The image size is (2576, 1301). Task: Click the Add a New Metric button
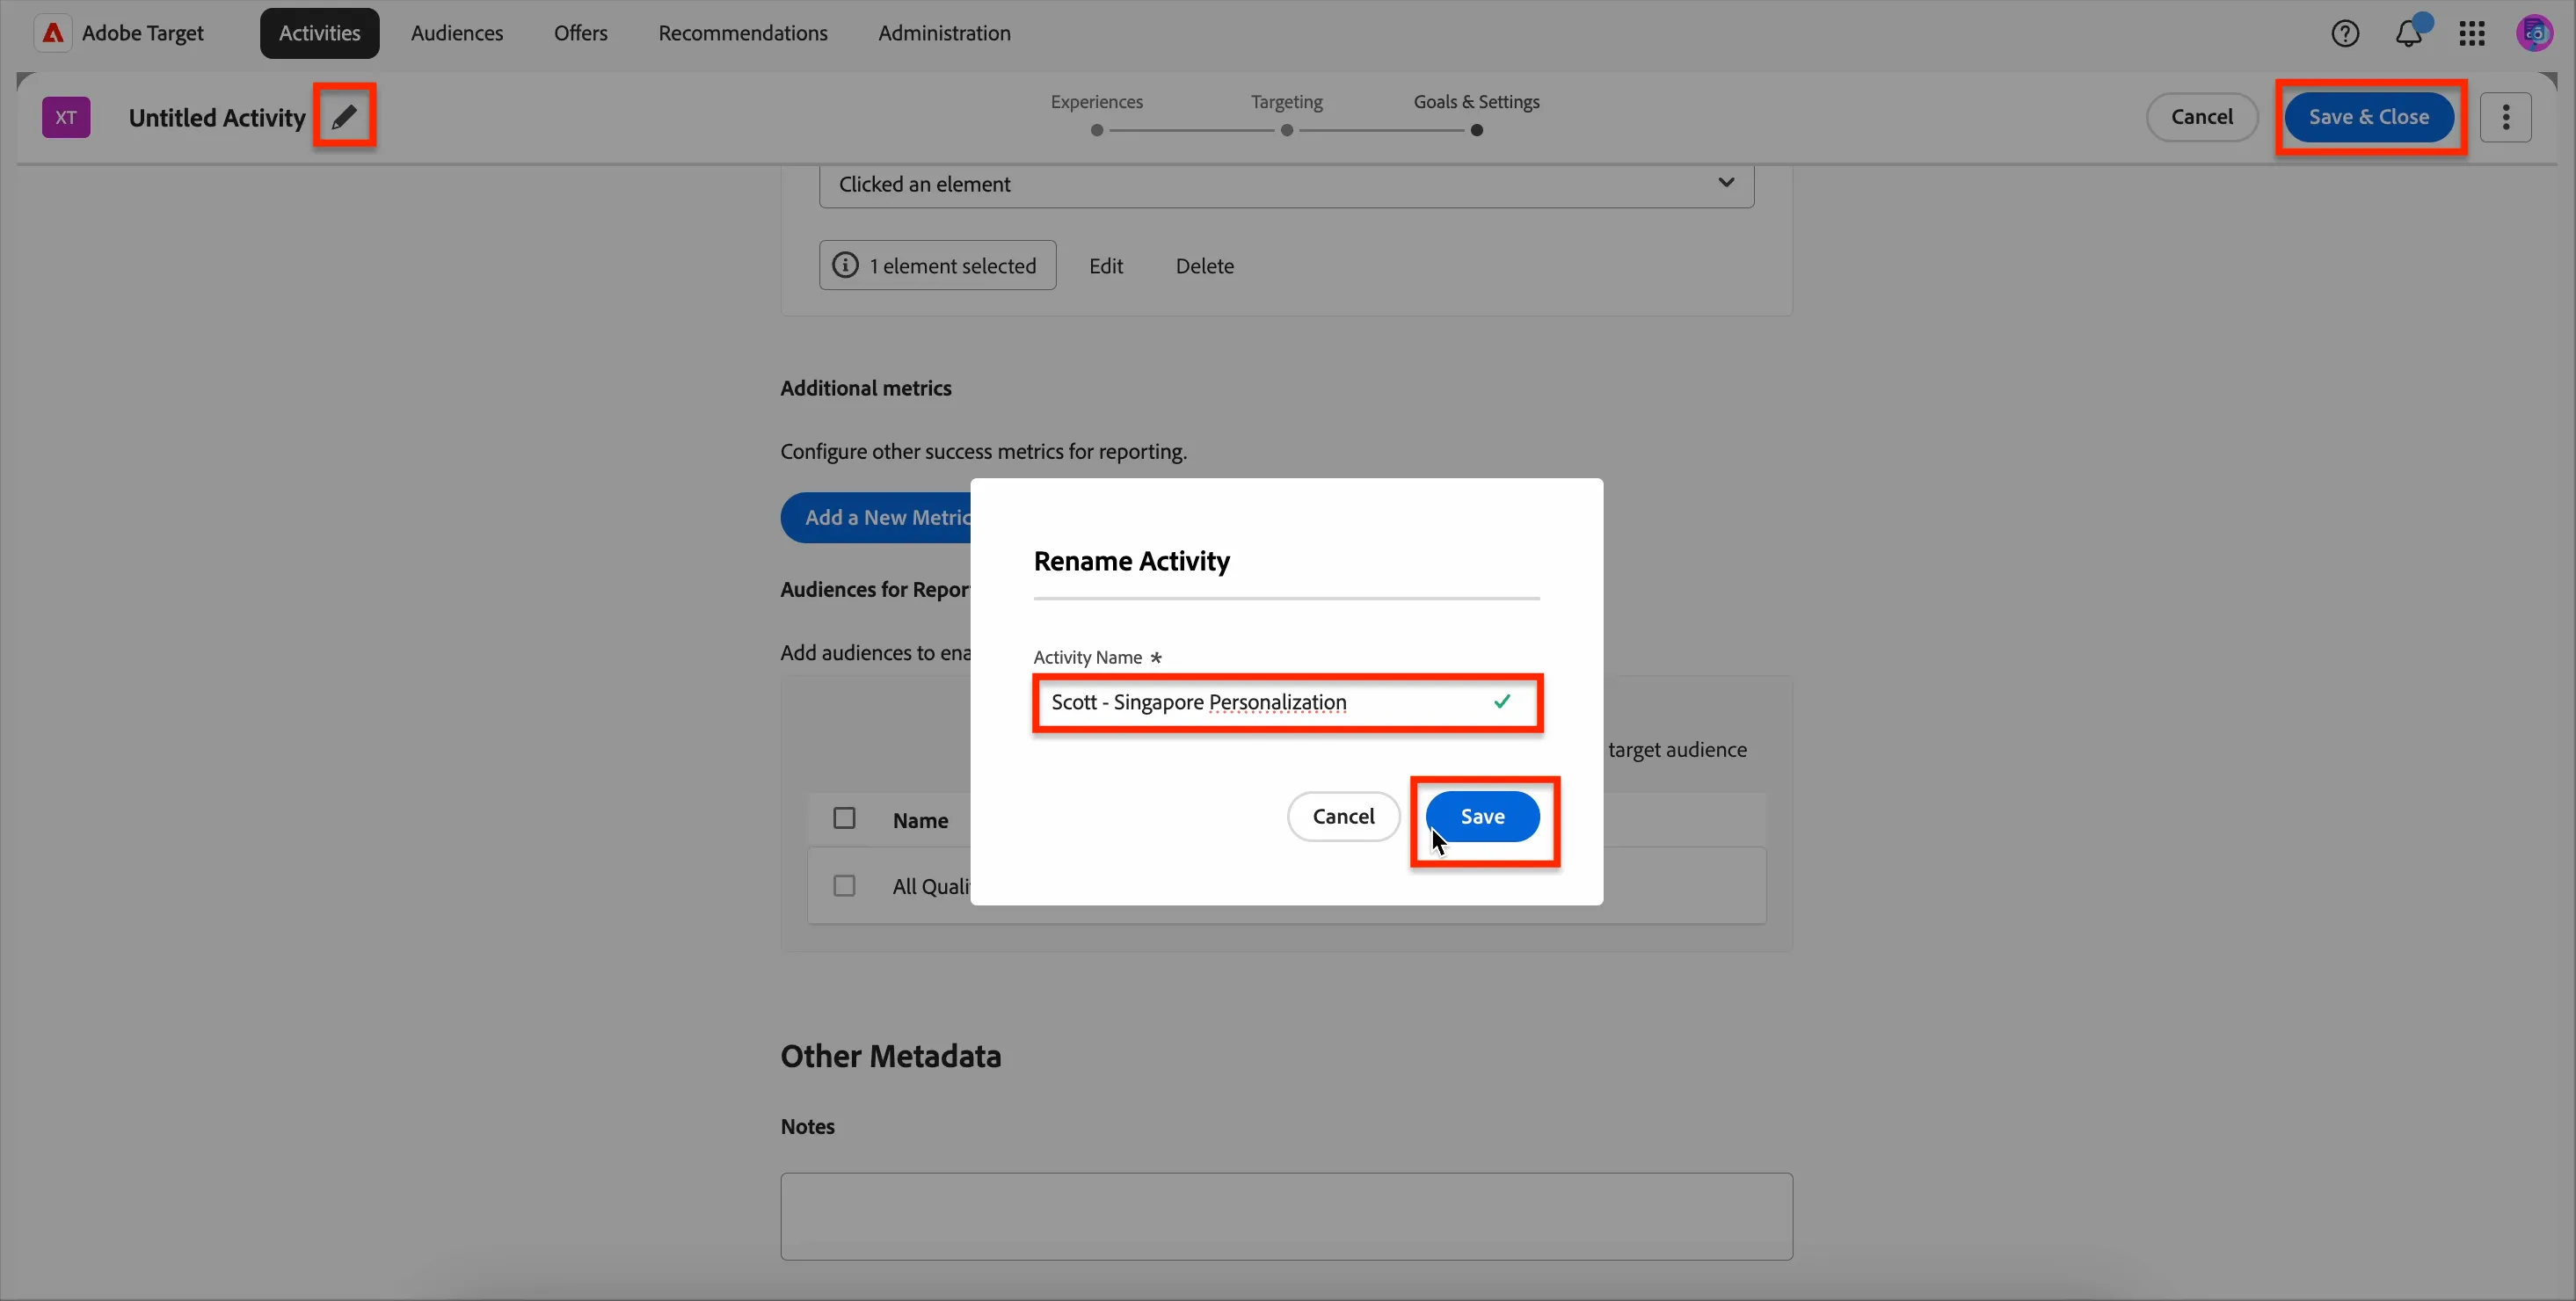coord(876,517)
